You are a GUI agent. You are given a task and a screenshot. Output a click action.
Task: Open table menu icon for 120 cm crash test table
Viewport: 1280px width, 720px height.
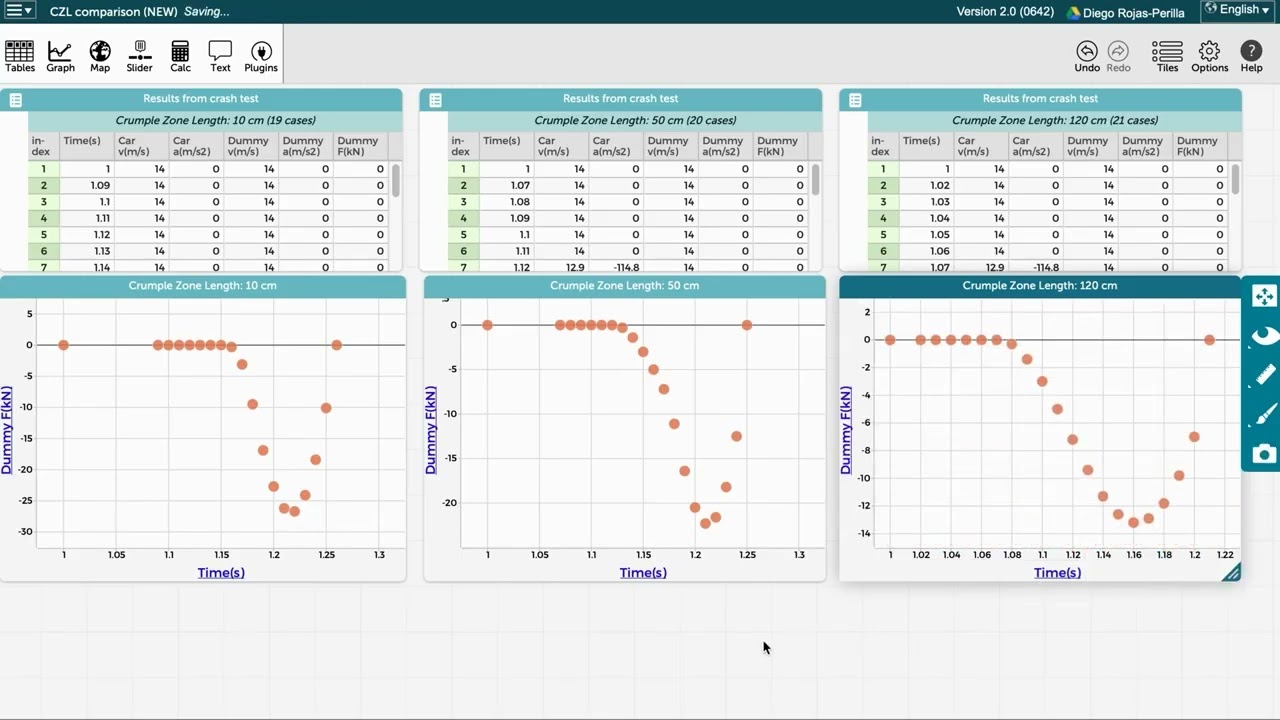(x=855, y=100)
